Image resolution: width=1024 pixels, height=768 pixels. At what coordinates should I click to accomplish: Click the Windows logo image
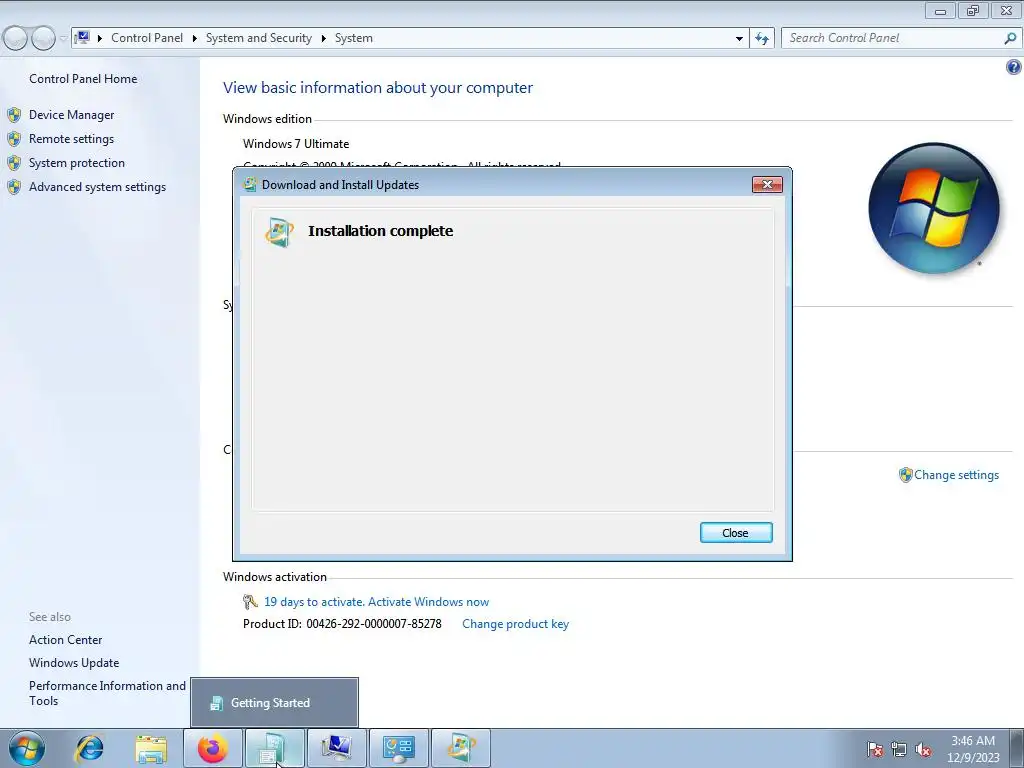click(x=934, y=208)
